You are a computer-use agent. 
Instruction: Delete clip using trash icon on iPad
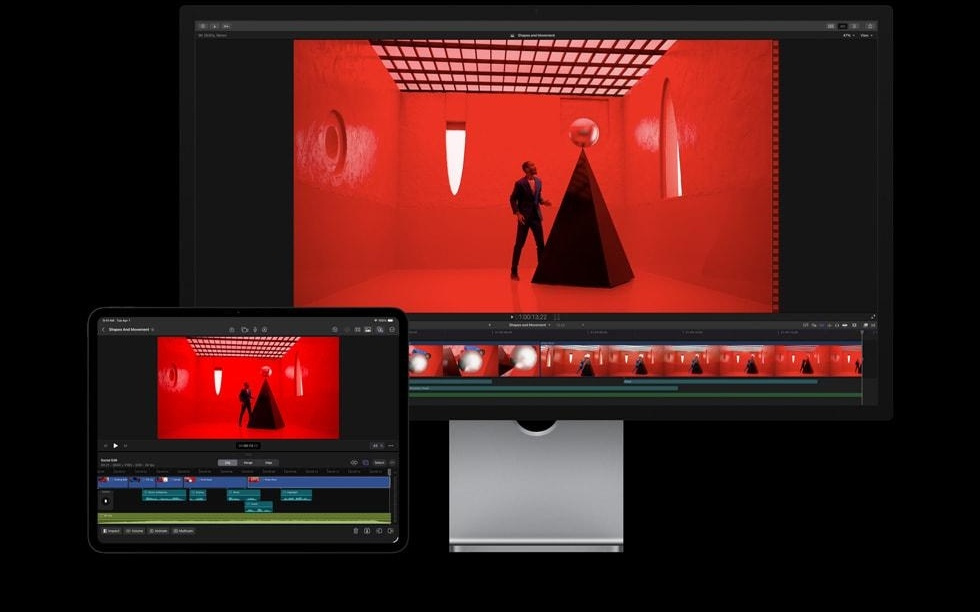coord(355,531)
